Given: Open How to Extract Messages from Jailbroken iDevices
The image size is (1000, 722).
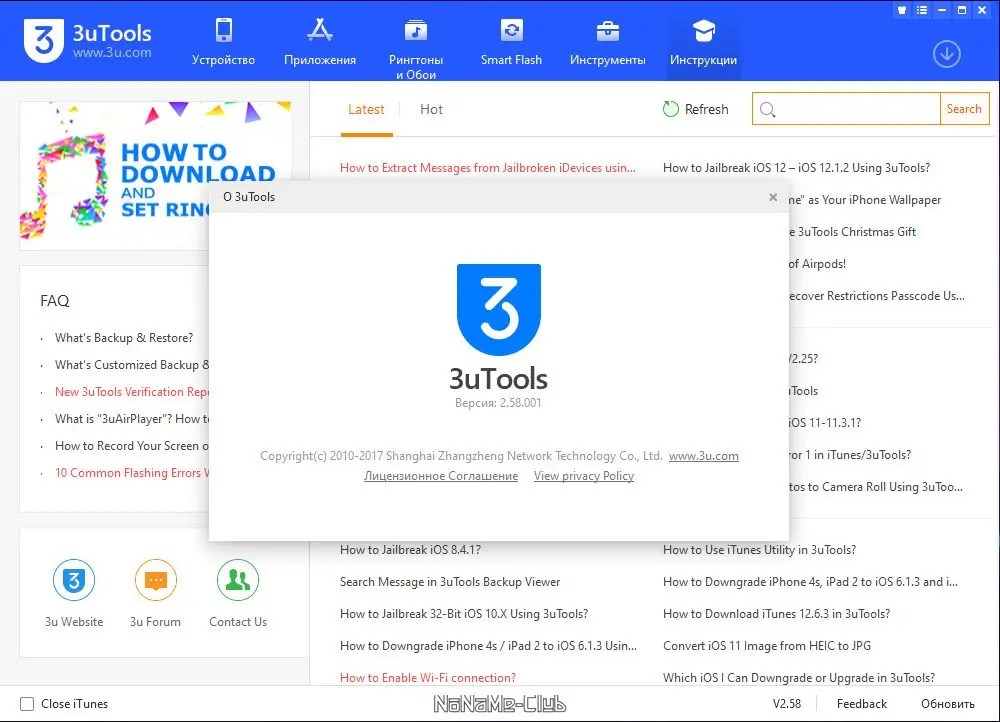Looking at the screenshot, I should click(488, 168).
